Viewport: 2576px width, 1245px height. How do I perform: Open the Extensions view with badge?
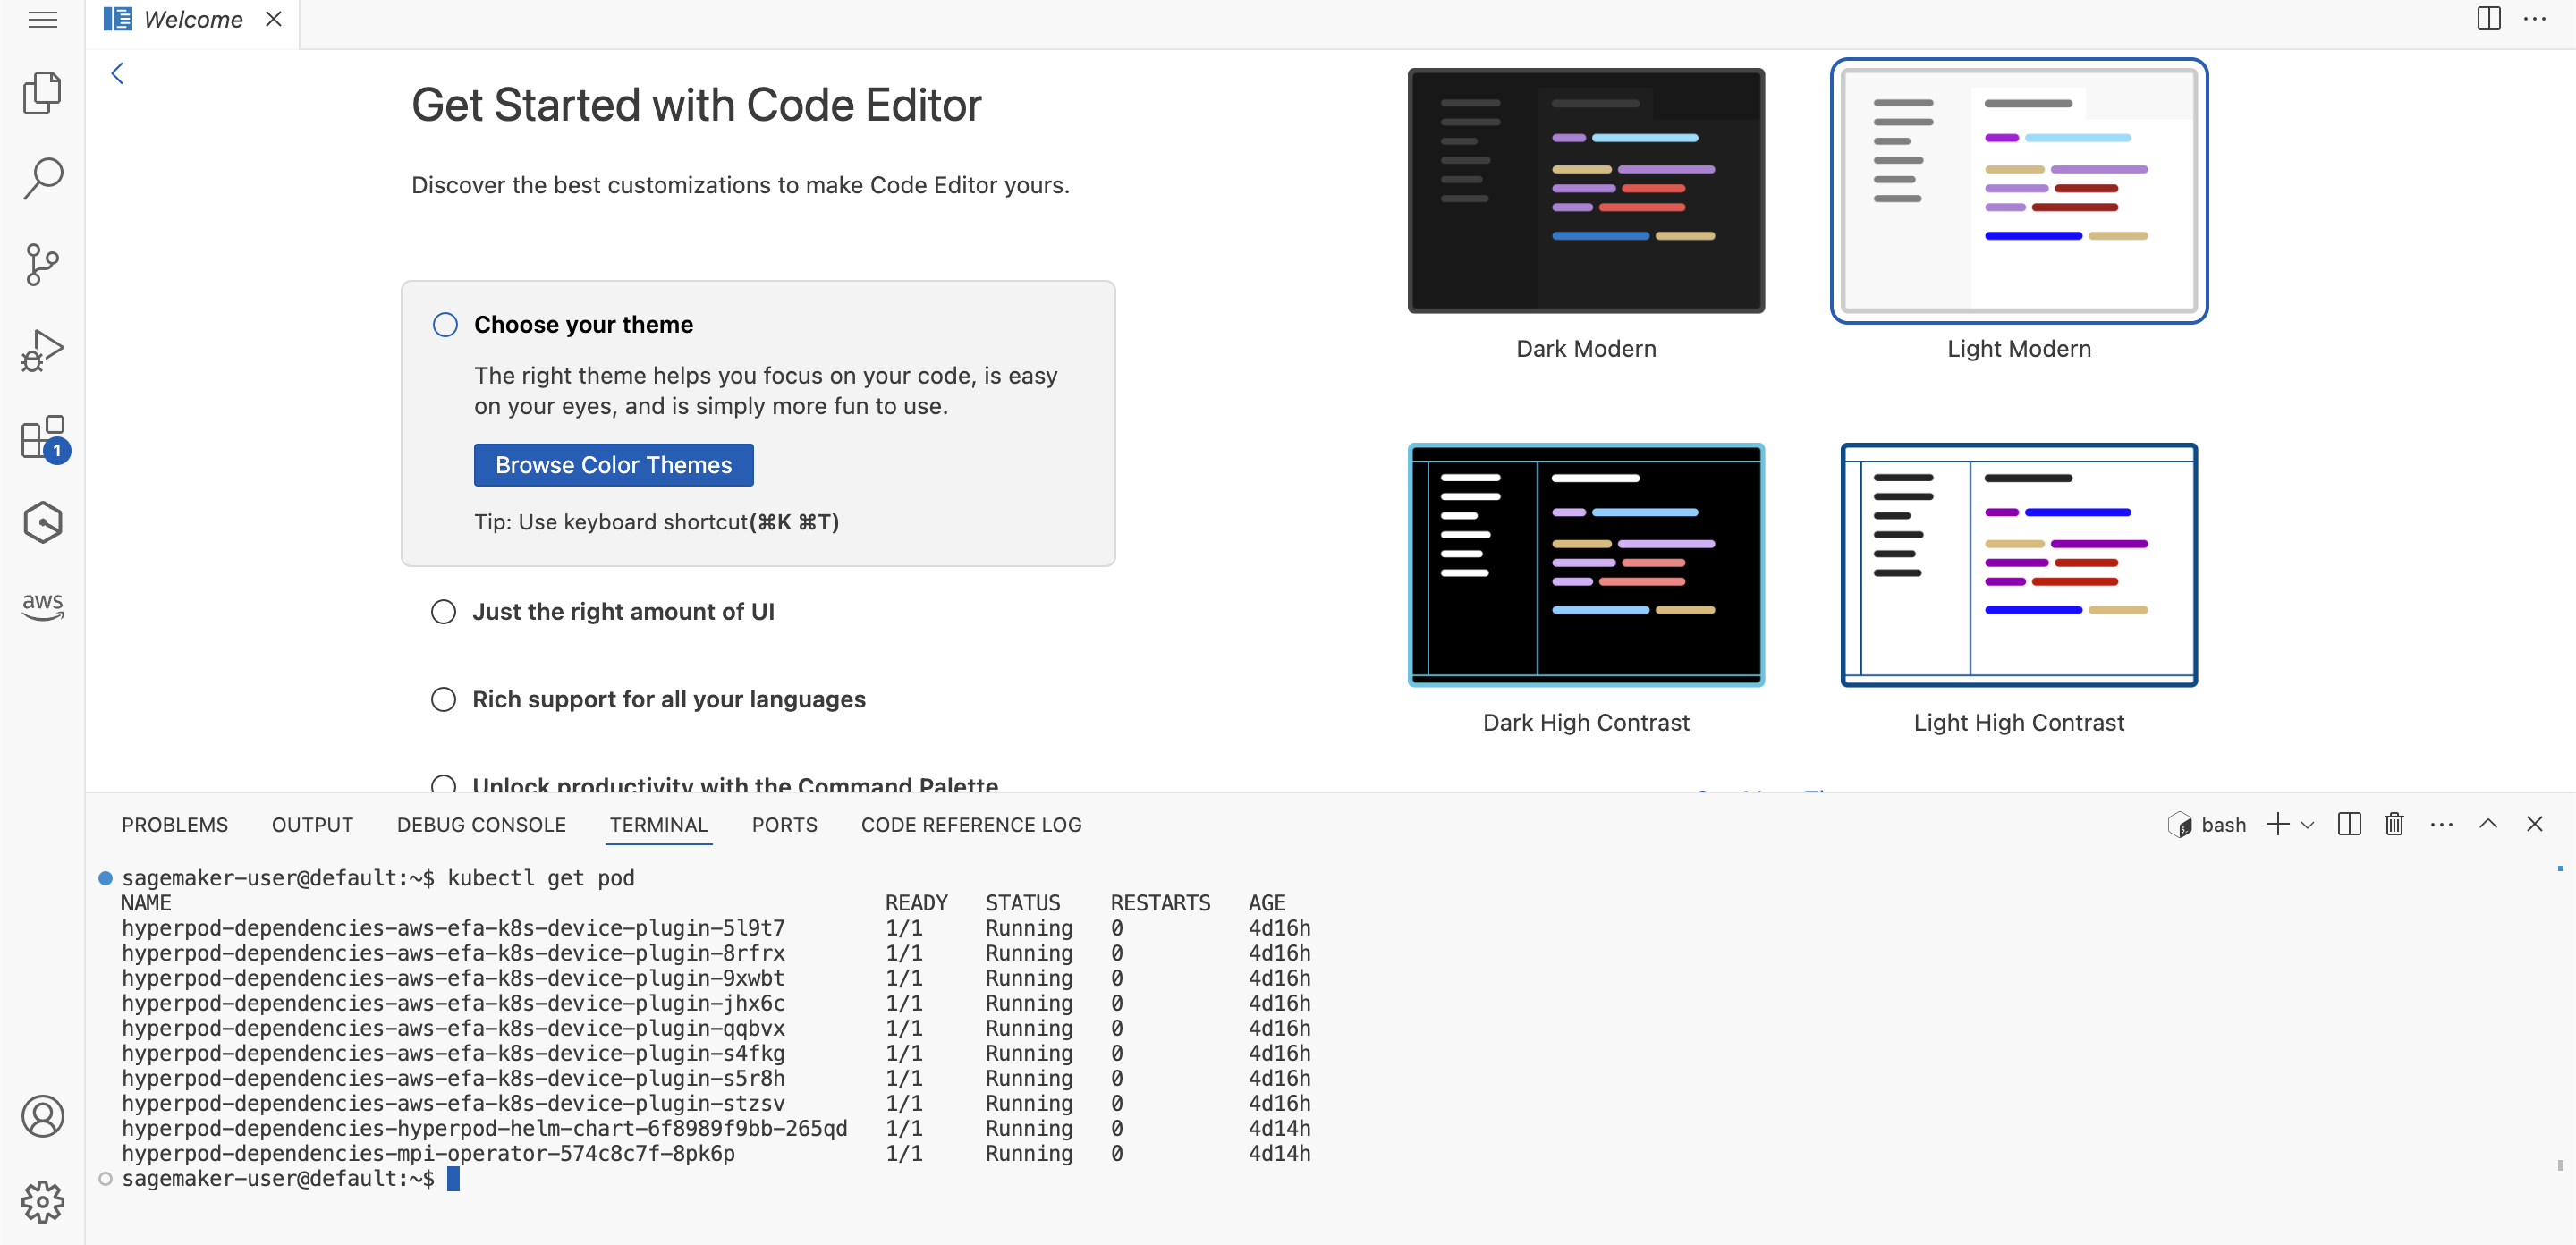[x=42, y=438]
